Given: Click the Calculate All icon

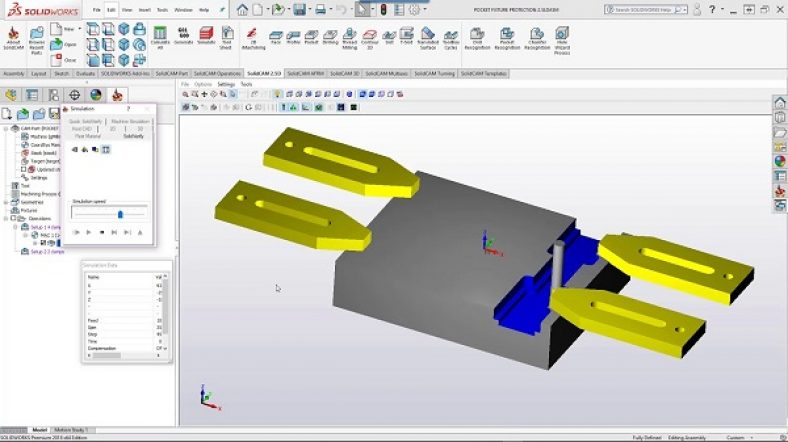Looking at the screenshot, I should pyautogui.click(x=160, y=38).
